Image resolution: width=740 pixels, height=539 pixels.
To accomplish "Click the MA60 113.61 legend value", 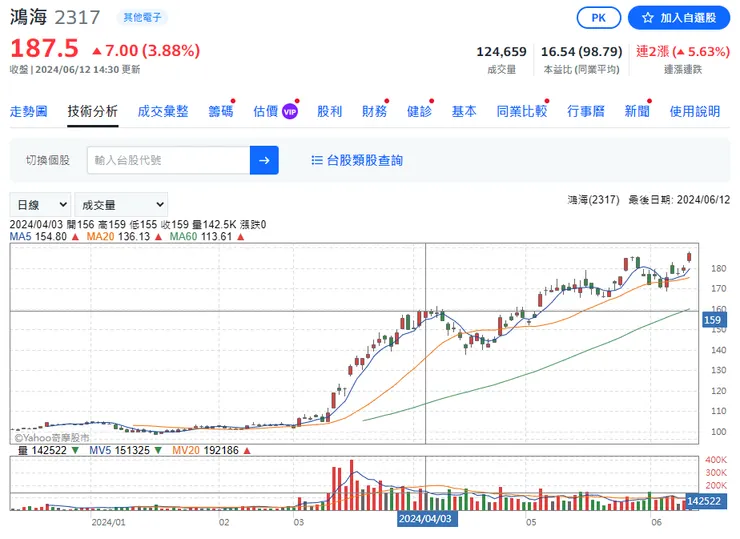I will (x=207, y=236).
